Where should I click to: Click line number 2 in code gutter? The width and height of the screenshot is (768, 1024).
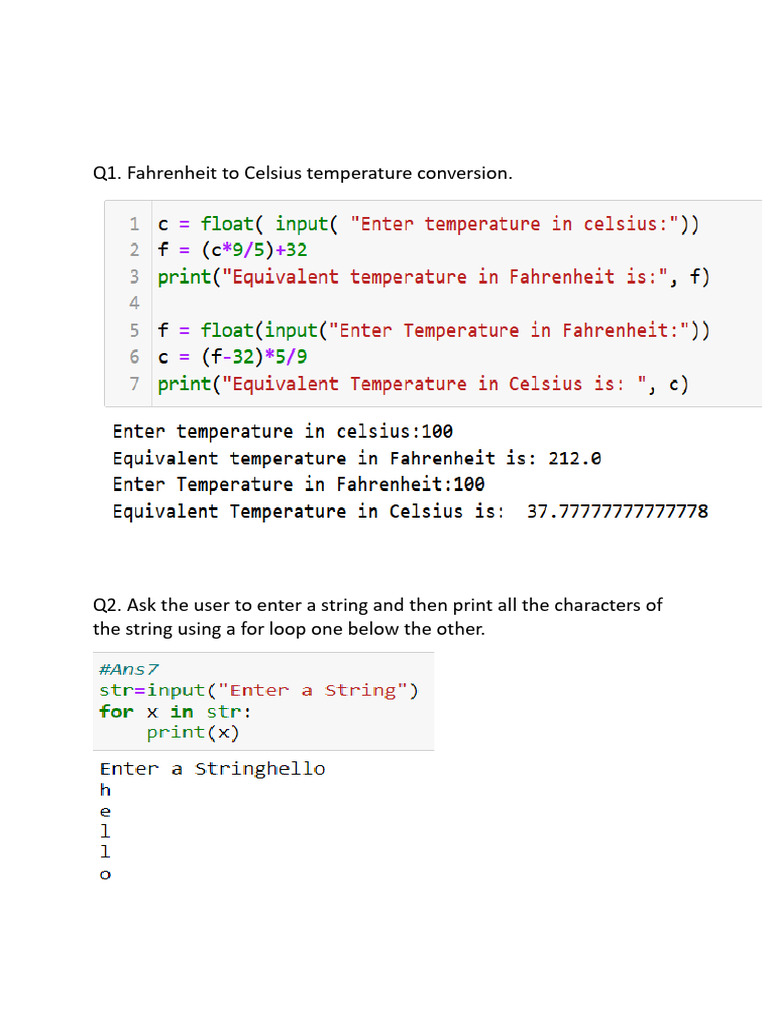point(134,250)
